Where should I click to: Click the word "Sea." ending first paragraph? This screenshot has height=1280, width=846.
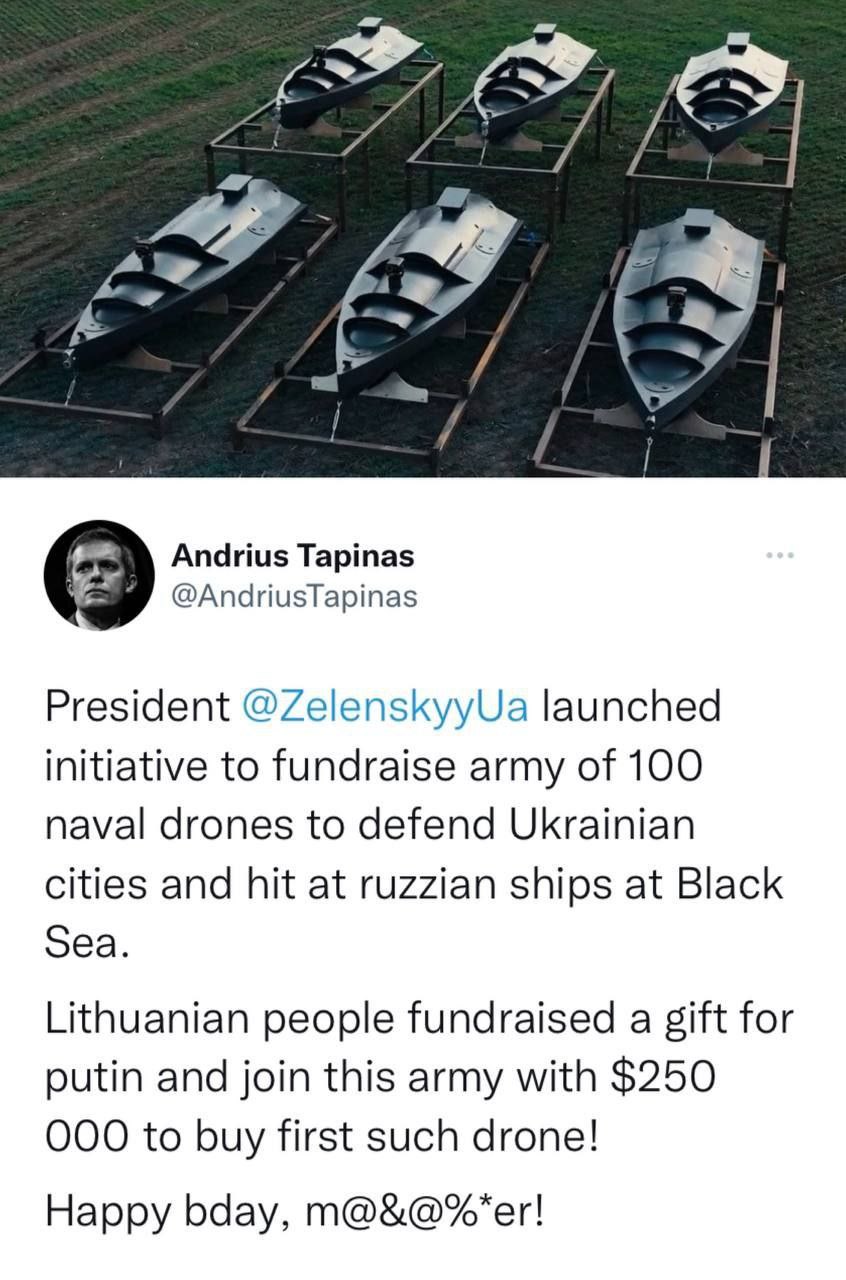click(x=88, y=944)
